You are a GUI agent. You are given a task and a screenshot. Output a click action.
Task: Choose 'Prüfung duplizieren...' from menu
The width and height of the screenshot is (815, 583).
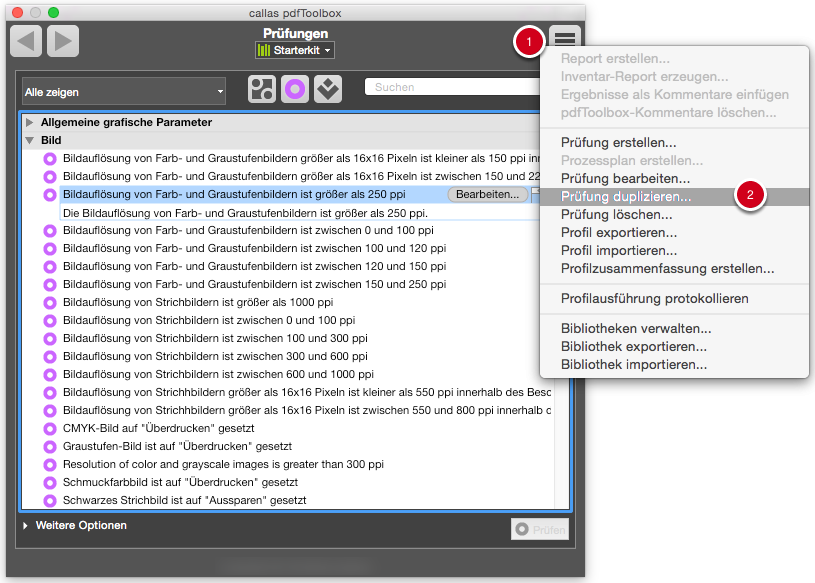pos(674,196)
